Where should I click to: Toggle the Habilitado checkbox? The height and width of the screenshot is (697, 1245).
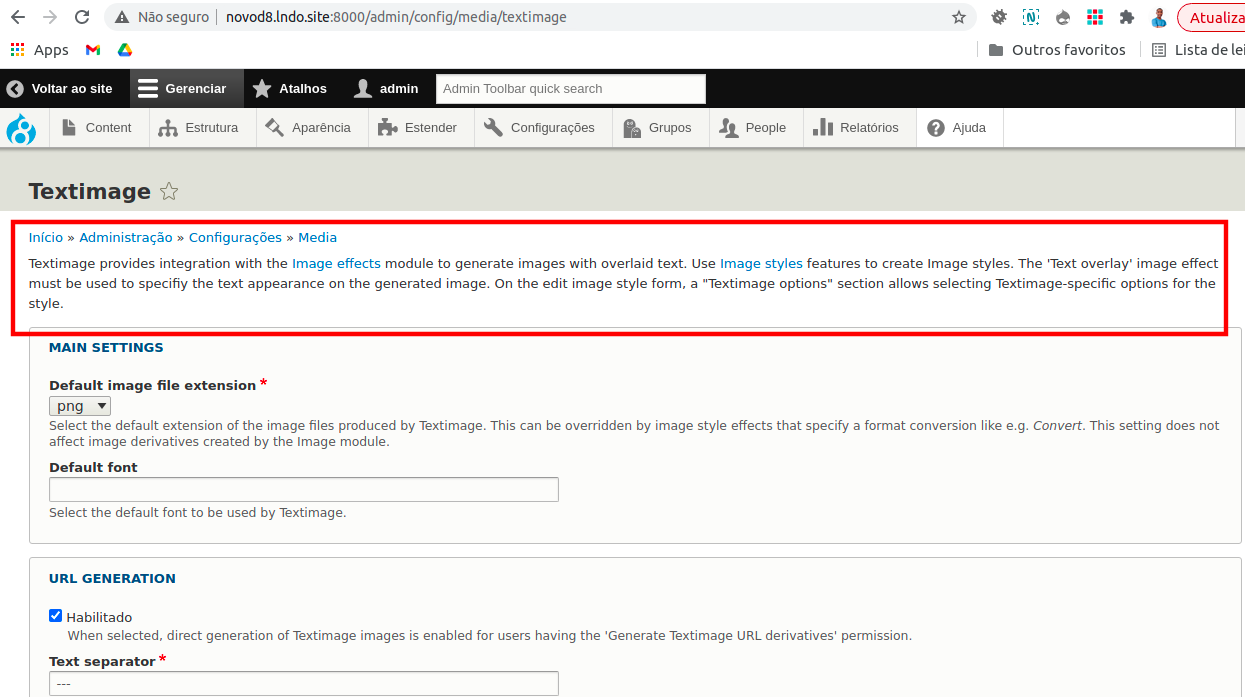tap(56, 616)
